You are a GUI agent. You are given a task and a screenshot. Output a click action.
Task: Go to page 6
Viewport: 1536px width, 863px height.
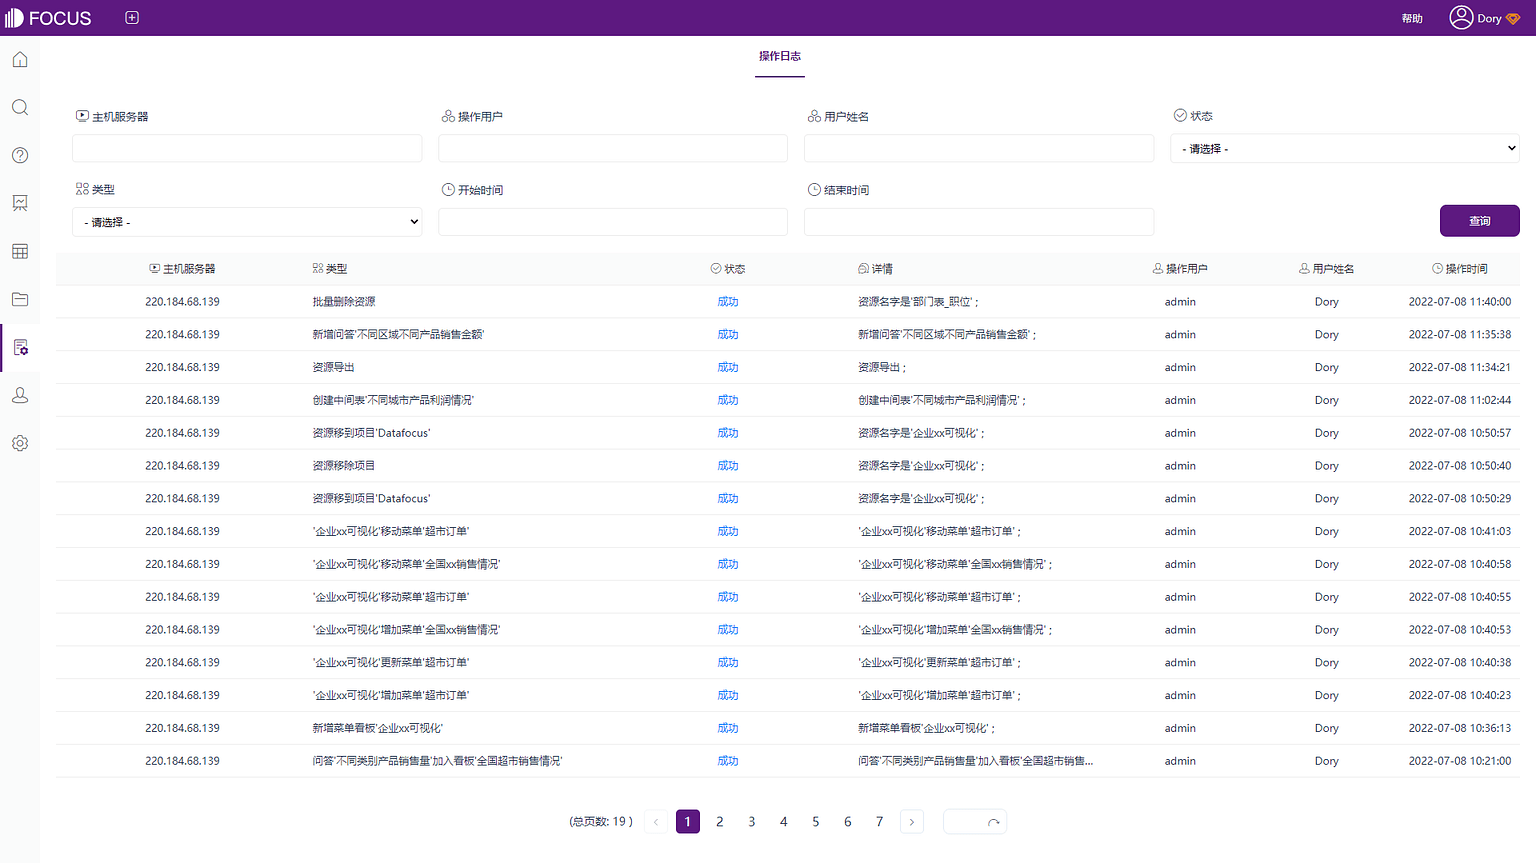tap(848, 822)
